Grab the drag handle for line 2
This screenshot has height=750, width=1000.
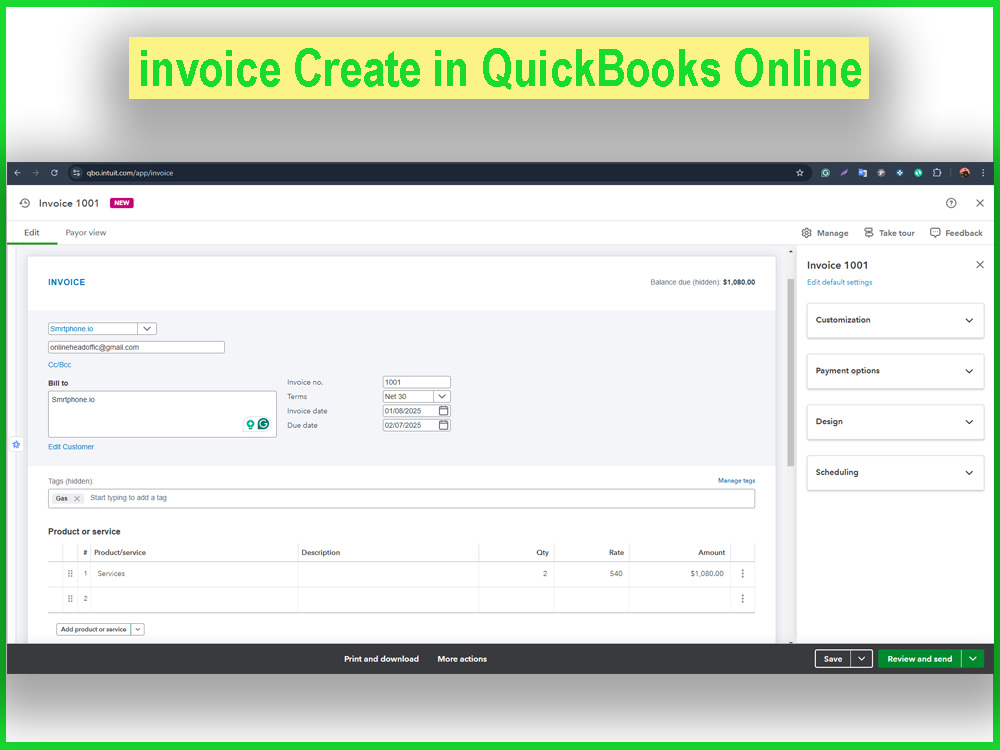70,598
